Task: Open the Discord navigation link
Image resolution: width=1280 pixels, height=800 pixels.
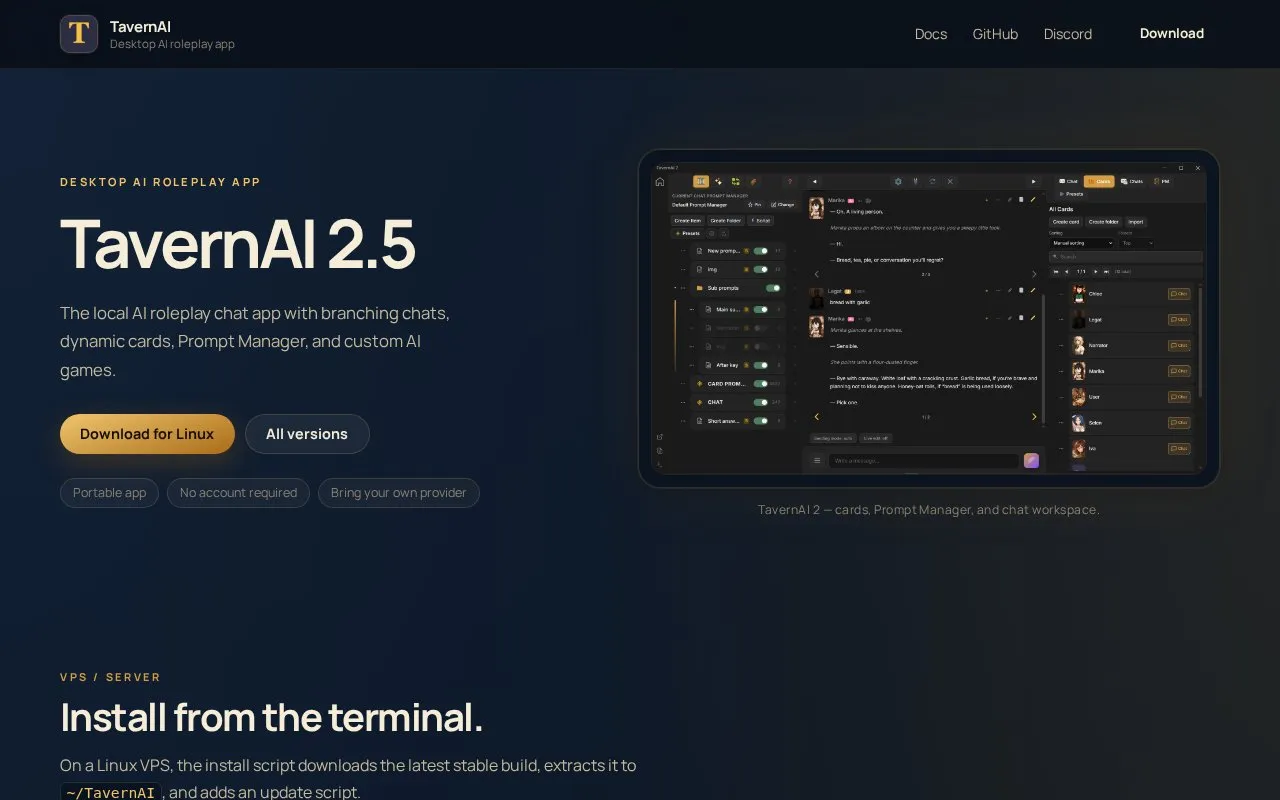Action: [x=1068, y=34]
